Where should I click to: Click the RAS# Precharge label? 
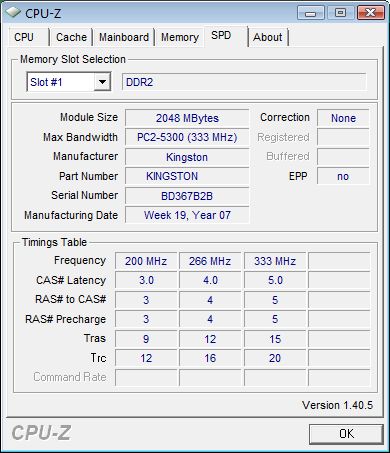tap(65, 319)
